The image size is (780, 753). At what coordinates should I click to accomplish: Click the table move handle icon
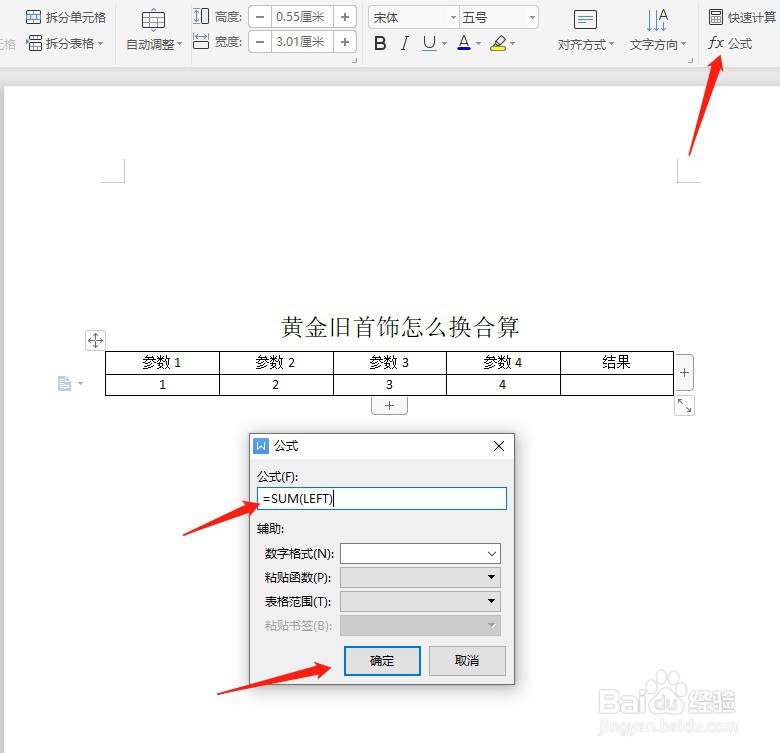click(x=95, y=341)
